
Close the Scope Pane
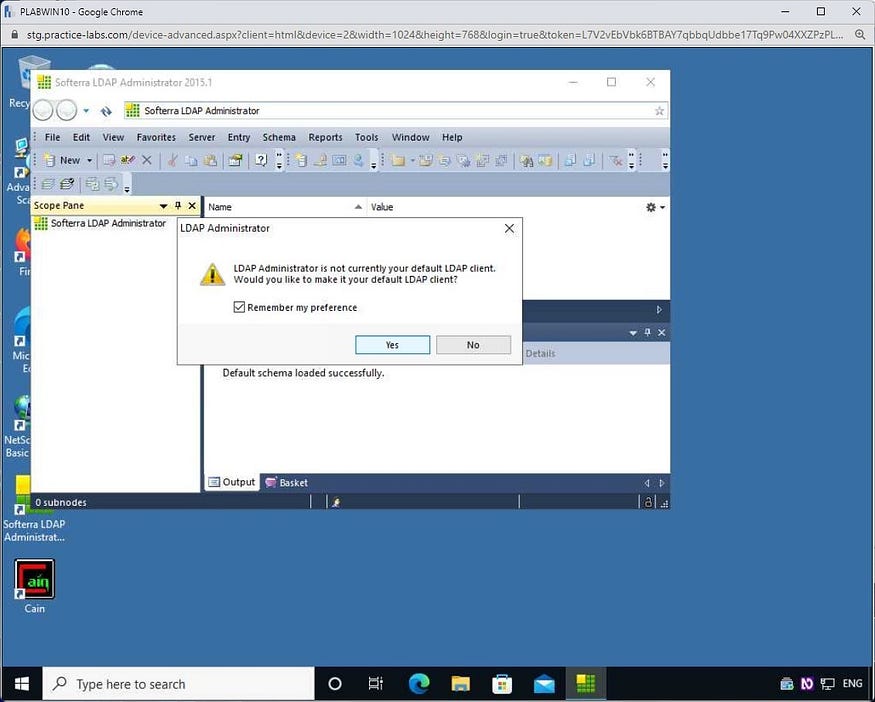click(x=192, y=206)
